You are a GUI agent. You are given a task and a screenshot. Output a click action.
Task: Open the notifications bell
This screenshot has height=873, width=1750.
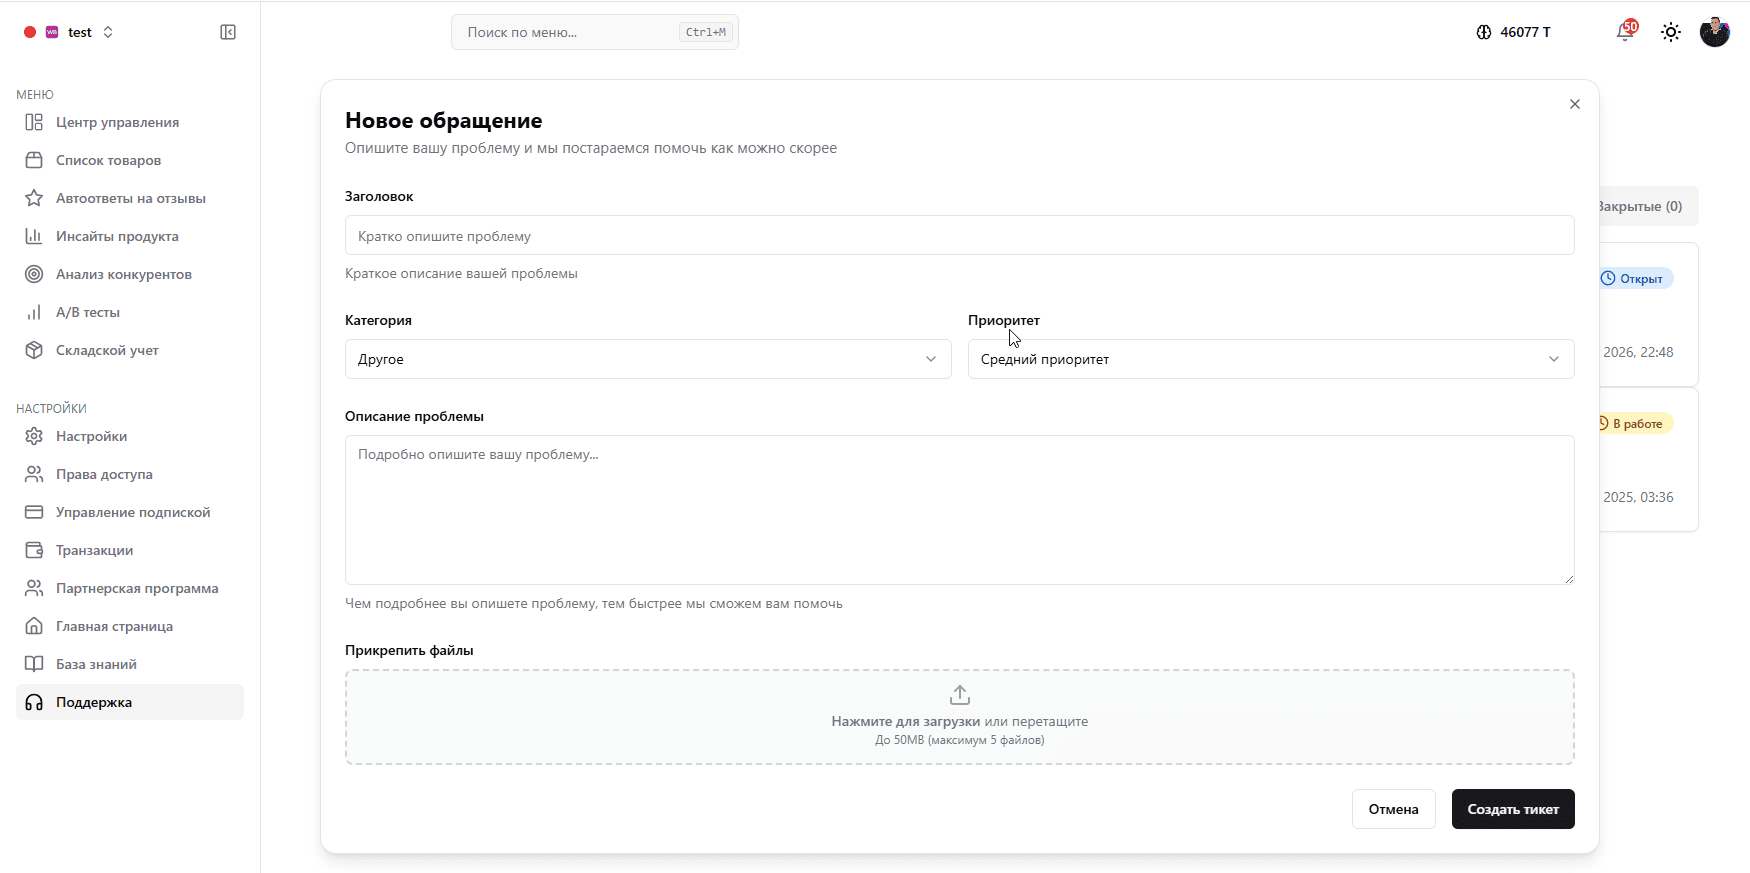coord(1625,32)
